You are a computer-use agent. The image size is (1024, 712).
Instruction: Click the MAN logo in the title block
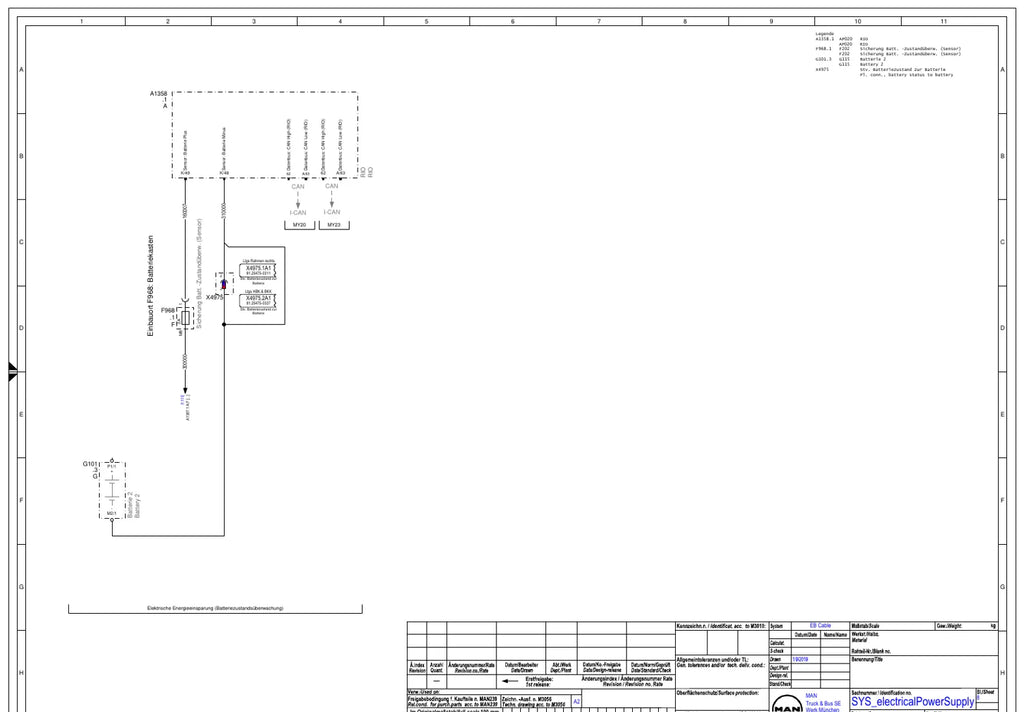(x=787, y=705)
